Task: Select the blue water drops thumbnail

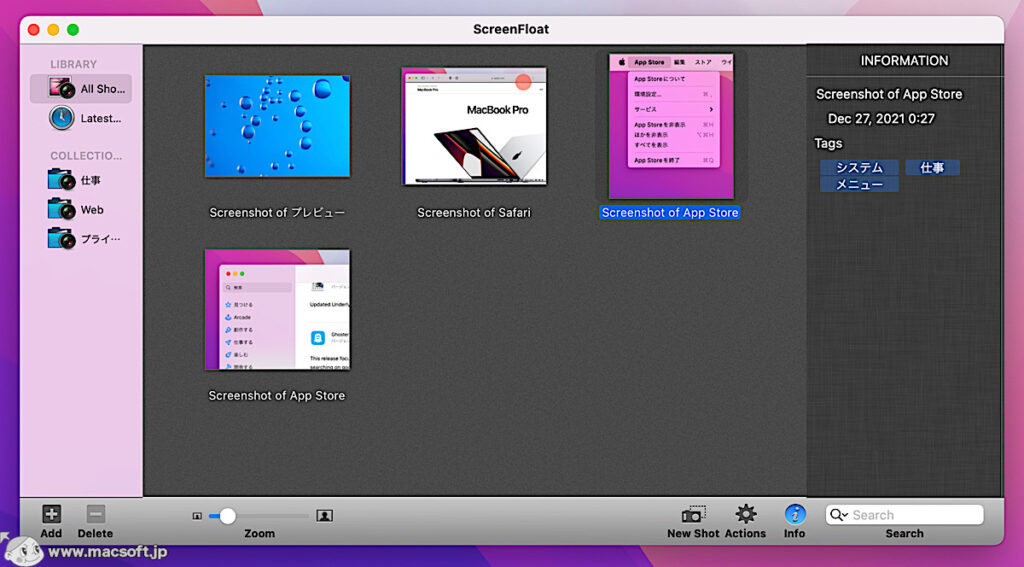Action: pos(278,126)
